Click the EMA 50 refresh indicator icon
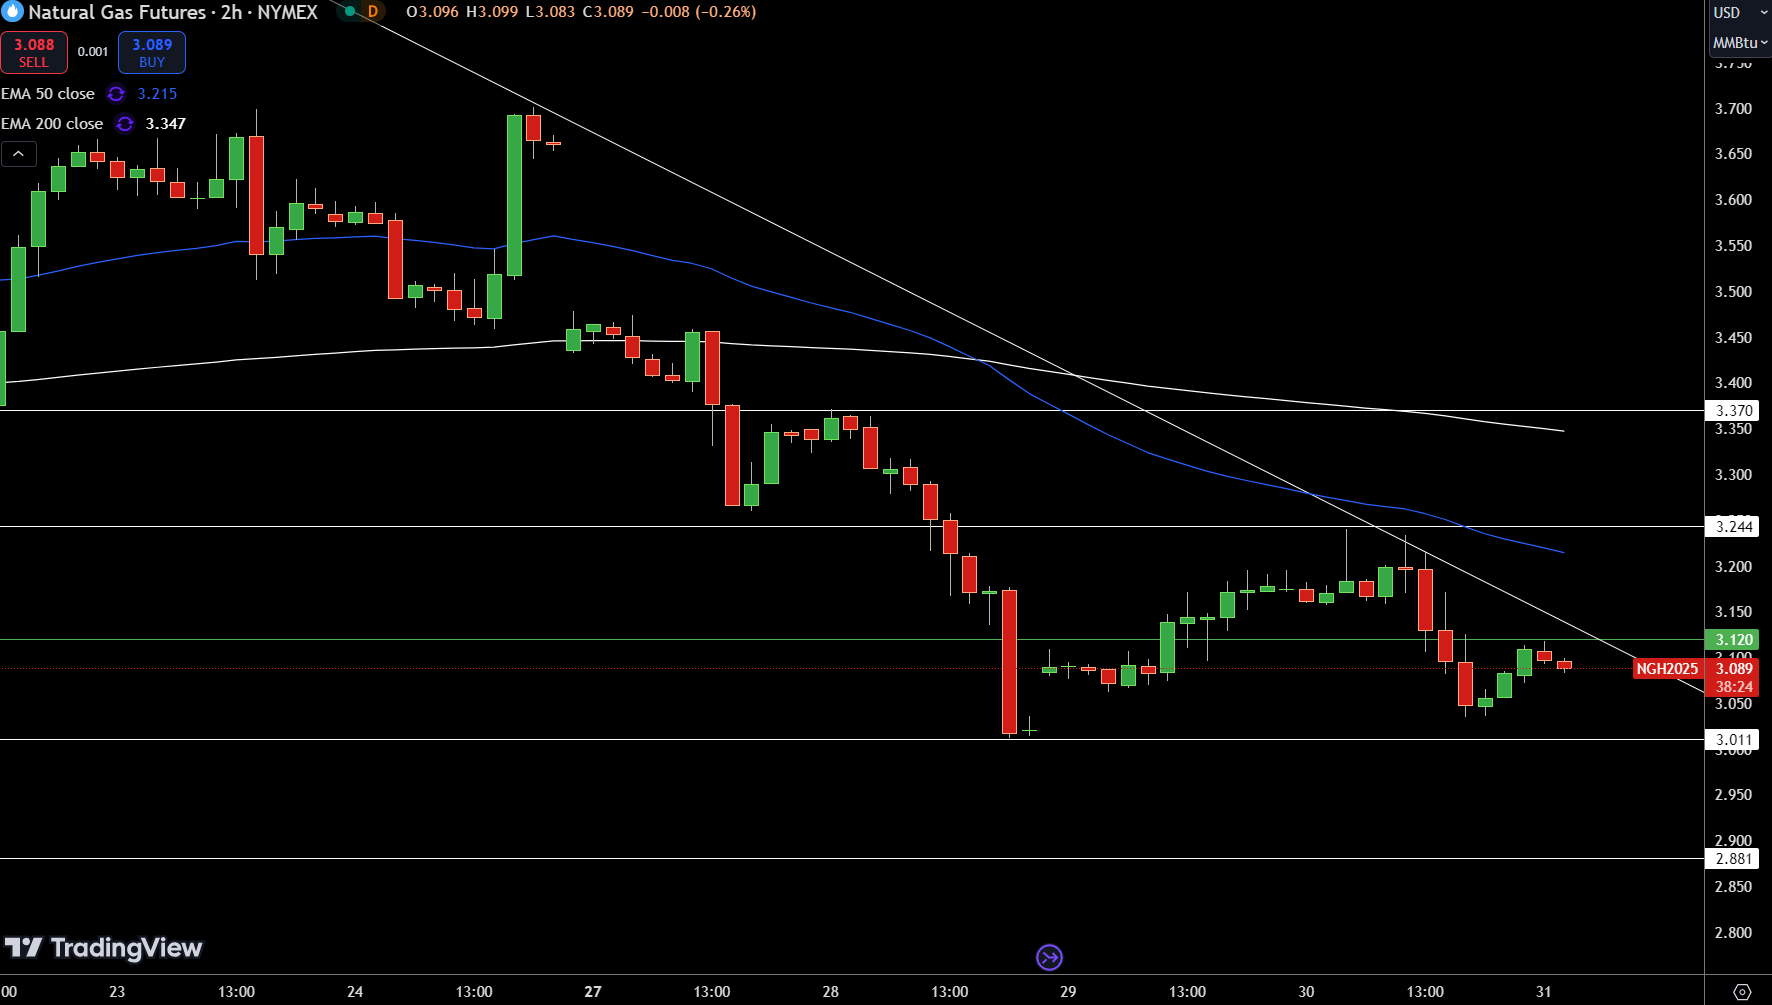Image resolution: width=1772 pixels, height=1005 pixels. click(x=116, y=94)
